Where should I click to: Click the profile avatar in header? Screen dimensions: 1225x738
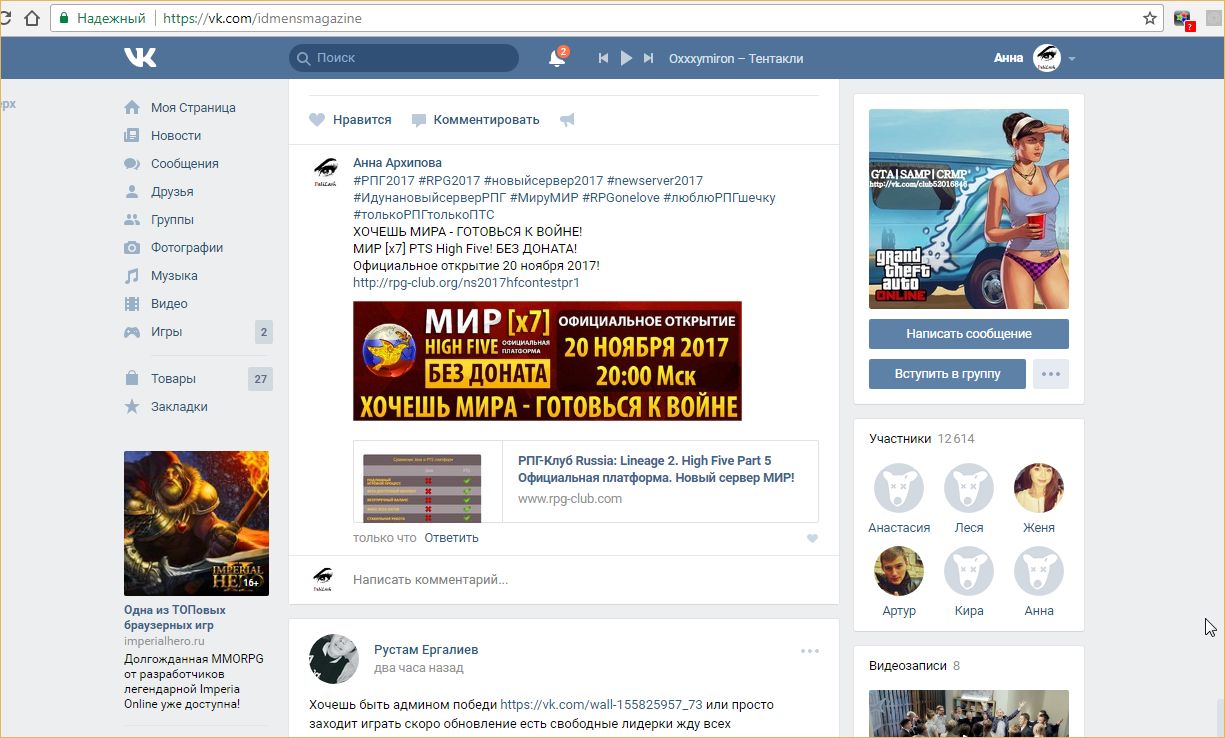click(x=1046, y=58)
